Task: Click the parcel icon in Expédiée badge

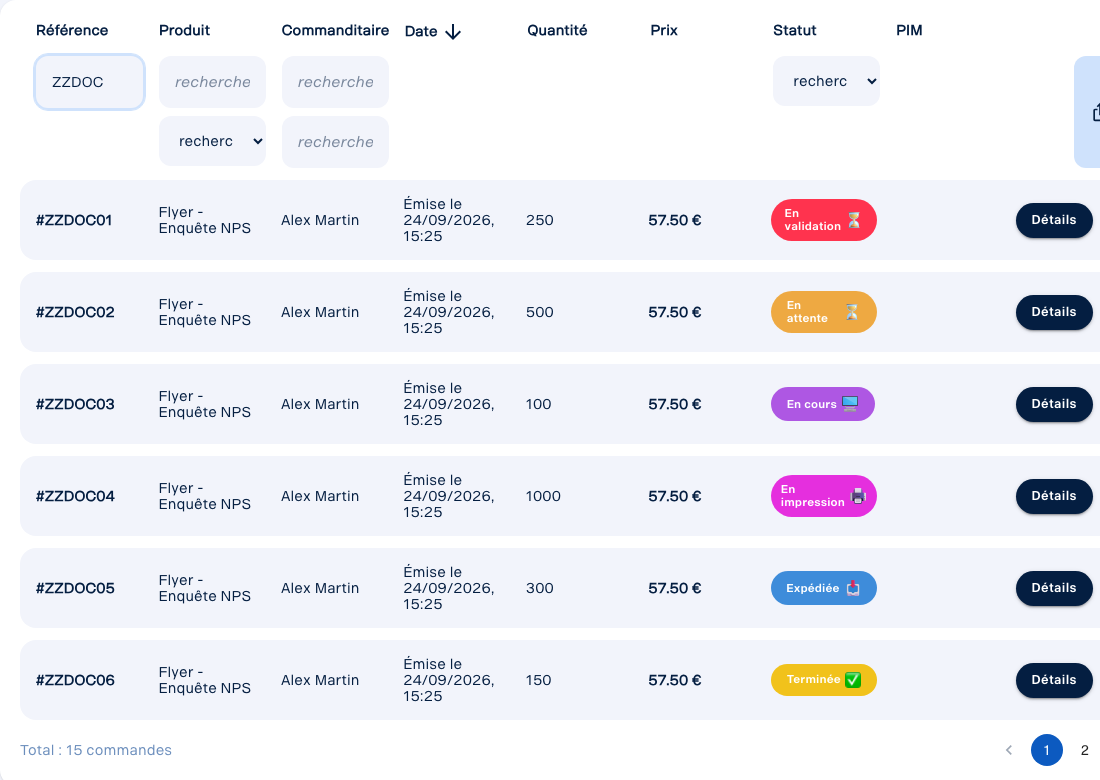Action: coord(852,588)
